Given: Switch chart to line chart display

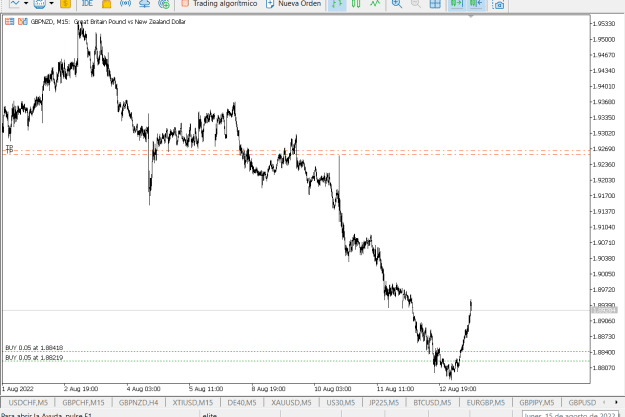Looking at the screenshot, I should tap(375, 4).
